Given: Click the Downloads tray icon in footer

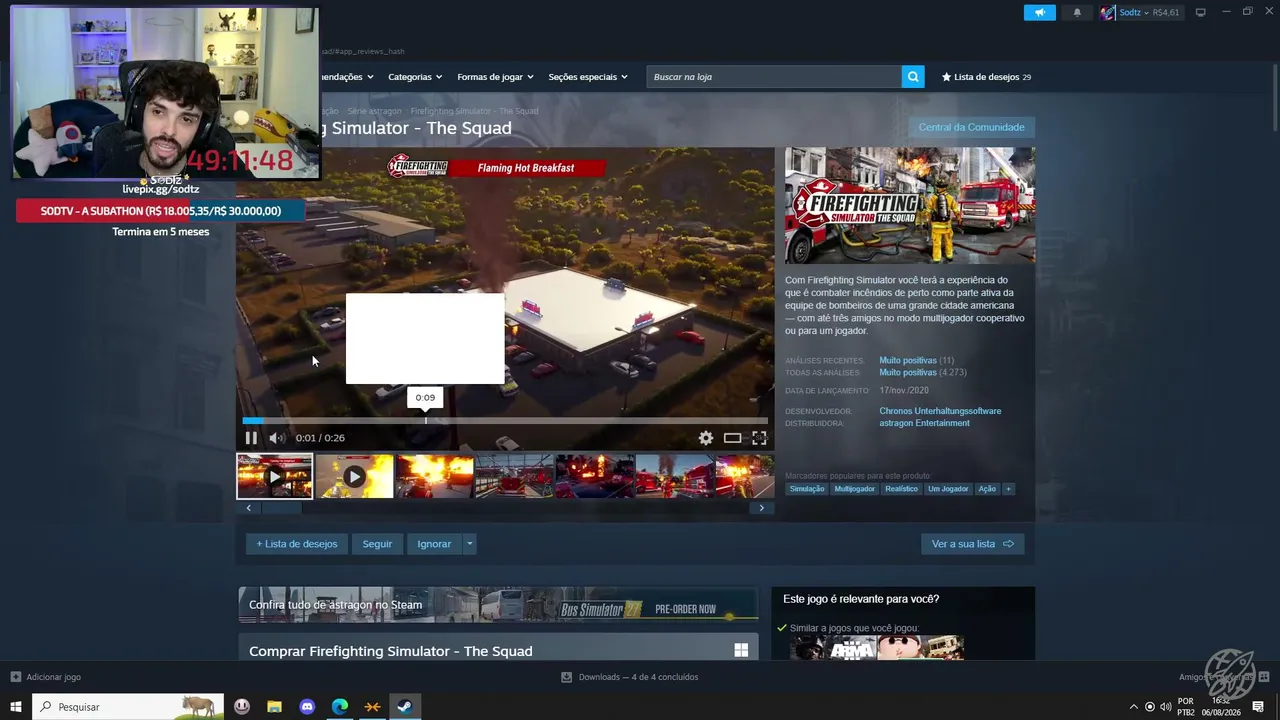Looking at the screenshot, I should tap(566, 677).
